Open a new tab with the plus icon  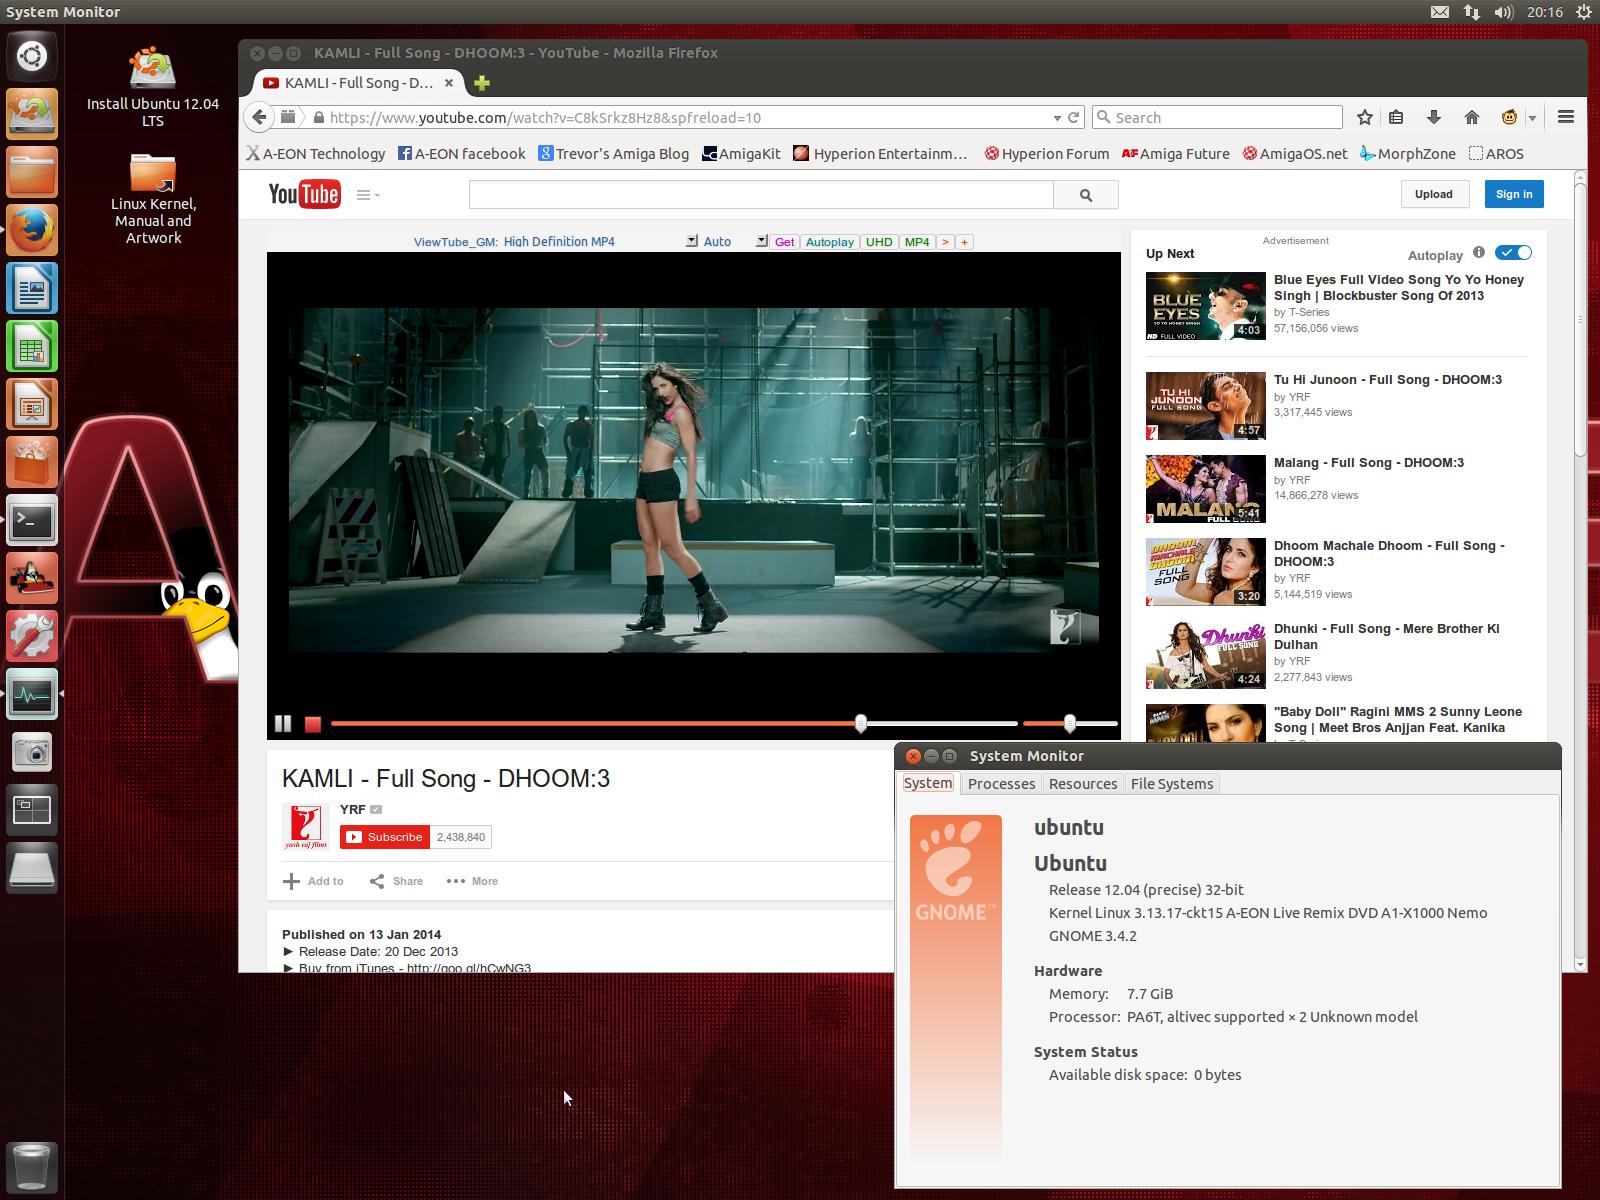(x=482, y=83)
